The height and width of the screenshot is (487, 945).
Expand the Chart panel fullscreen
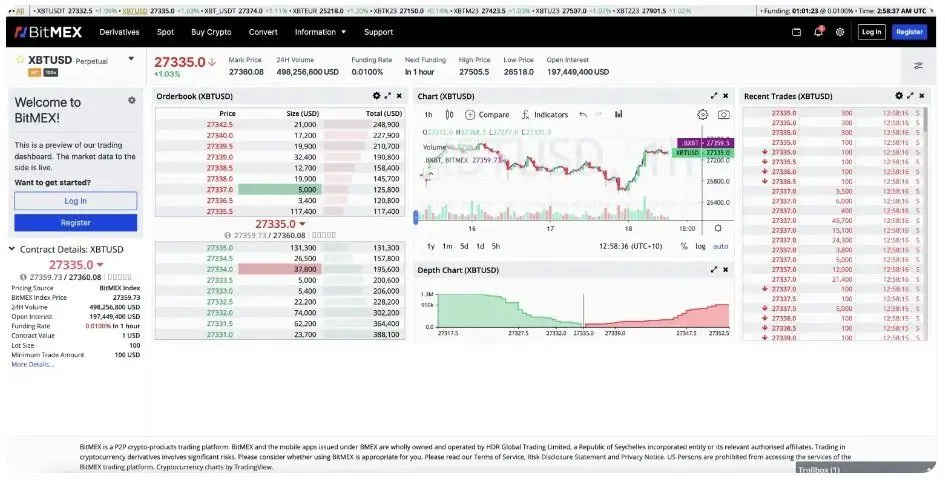click(714, 96)
